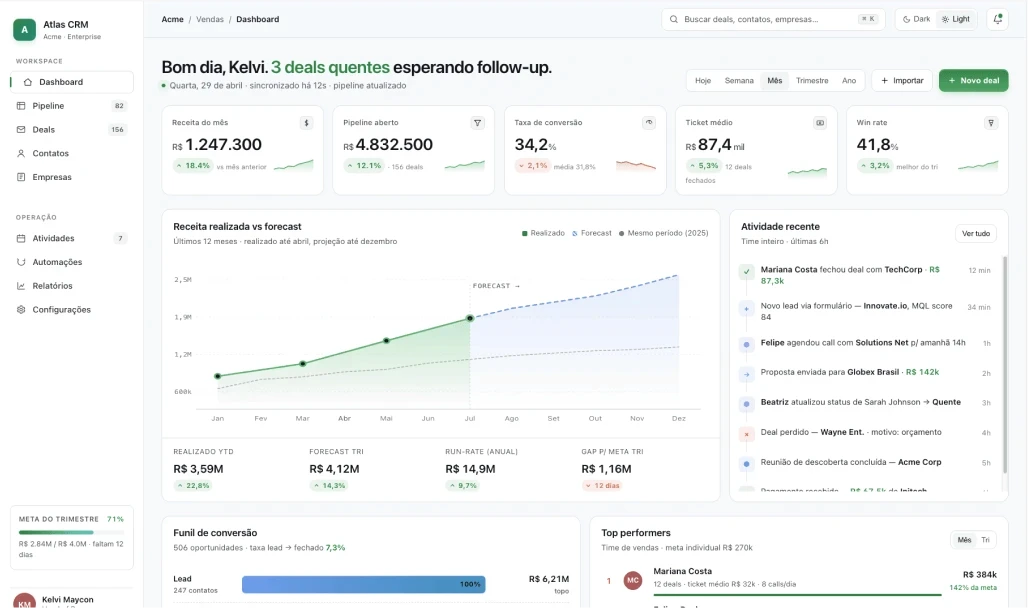Click the Acme breadcrumb link
The image size is (1028, 608).
pyautogui.click(x=172, y=19)
